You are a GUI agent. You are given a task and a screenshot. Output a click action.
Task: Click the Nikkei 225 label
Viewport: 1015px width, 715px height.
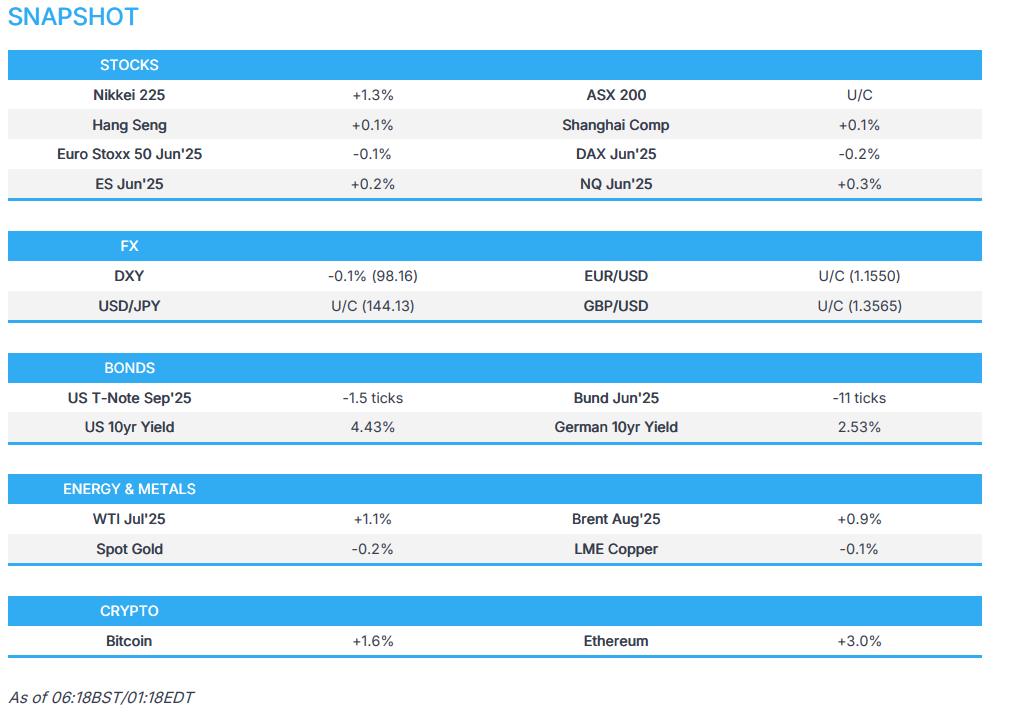tap(129, 95)
